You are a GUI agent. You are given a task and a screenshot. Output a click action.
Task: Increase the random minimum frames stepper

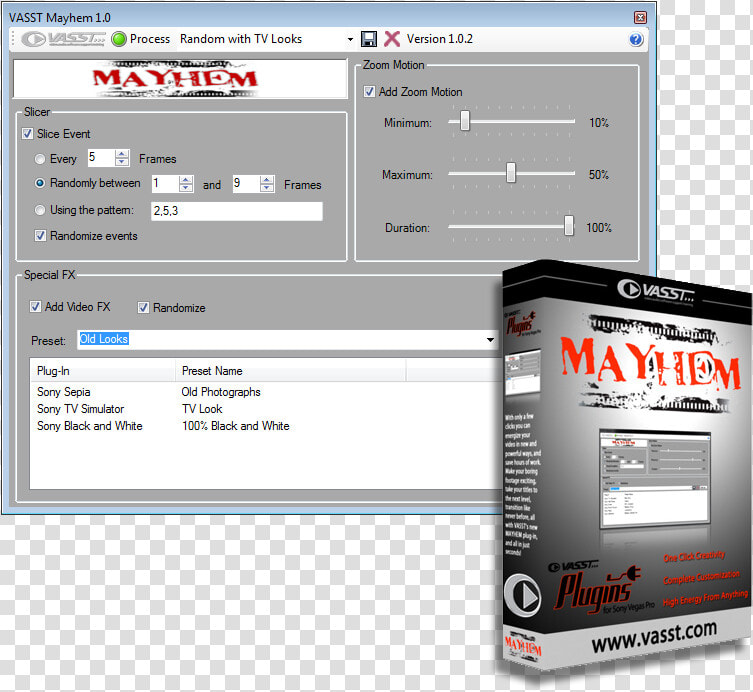point(186,180)
